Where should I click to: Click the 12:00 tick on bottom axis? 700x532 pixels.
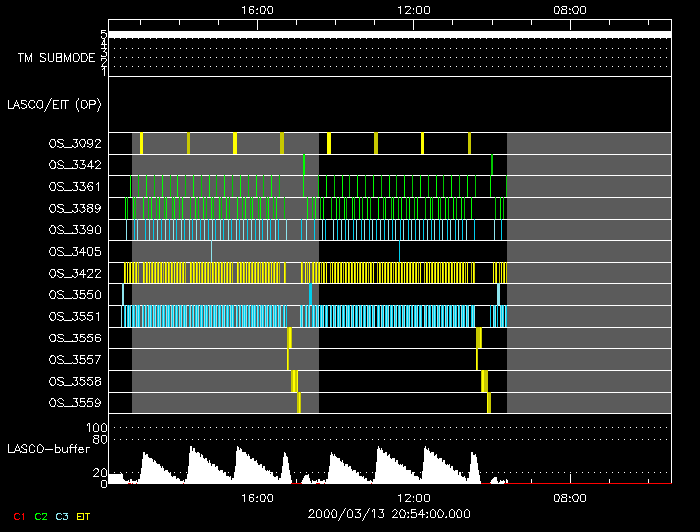tap(414, 498)
